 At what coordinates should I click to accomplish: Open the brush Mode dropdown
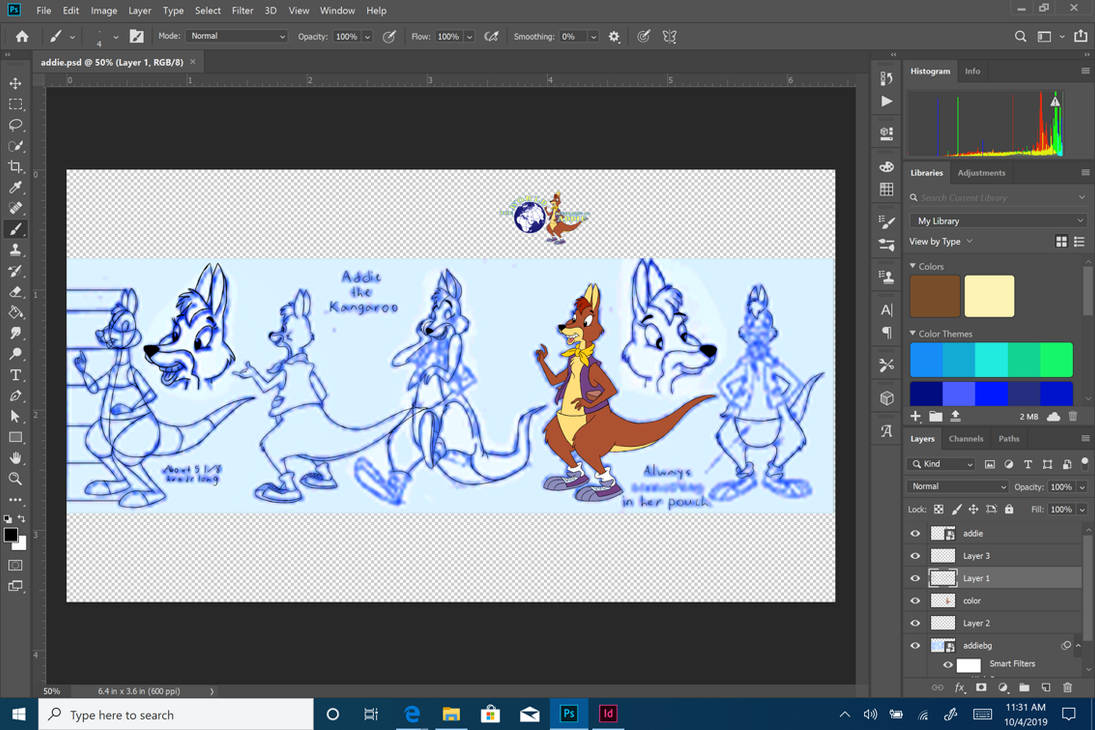pos(237,36)
